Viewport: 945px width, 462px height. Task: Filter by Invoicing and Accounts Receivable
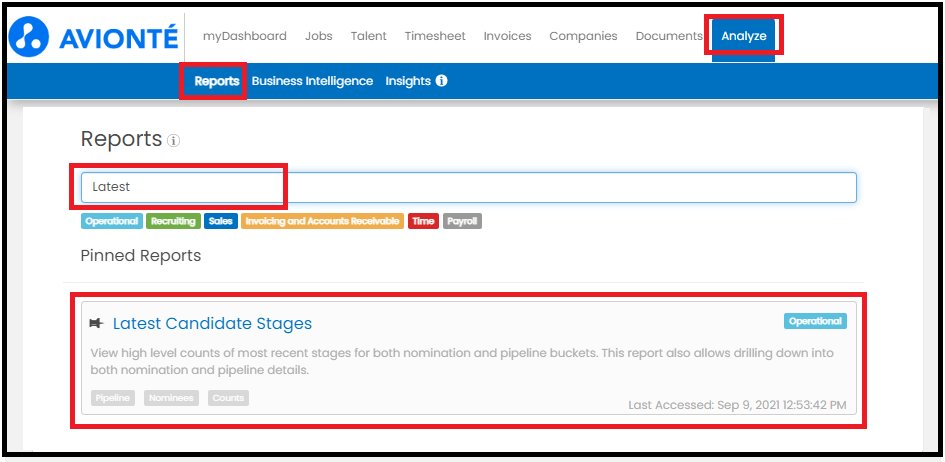[322, 221]
